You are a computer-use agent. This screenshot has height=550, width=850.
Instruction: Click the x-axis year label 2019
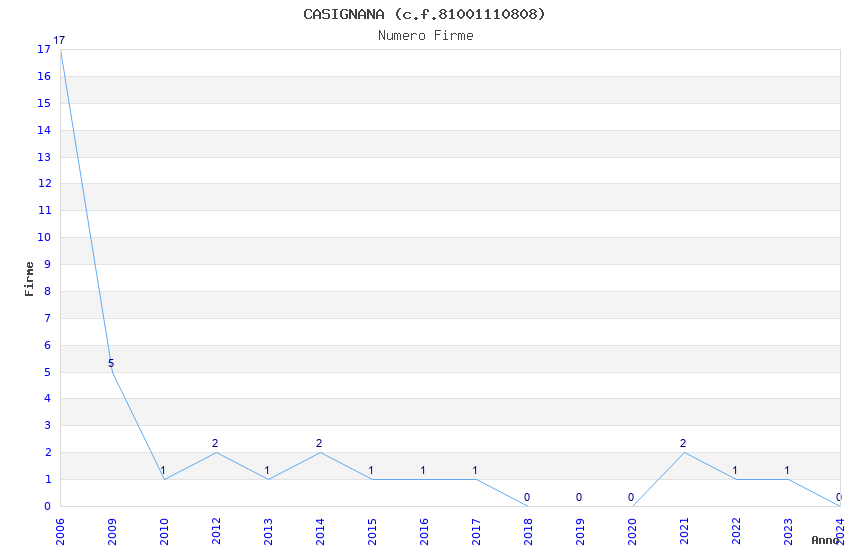[580, 532]
